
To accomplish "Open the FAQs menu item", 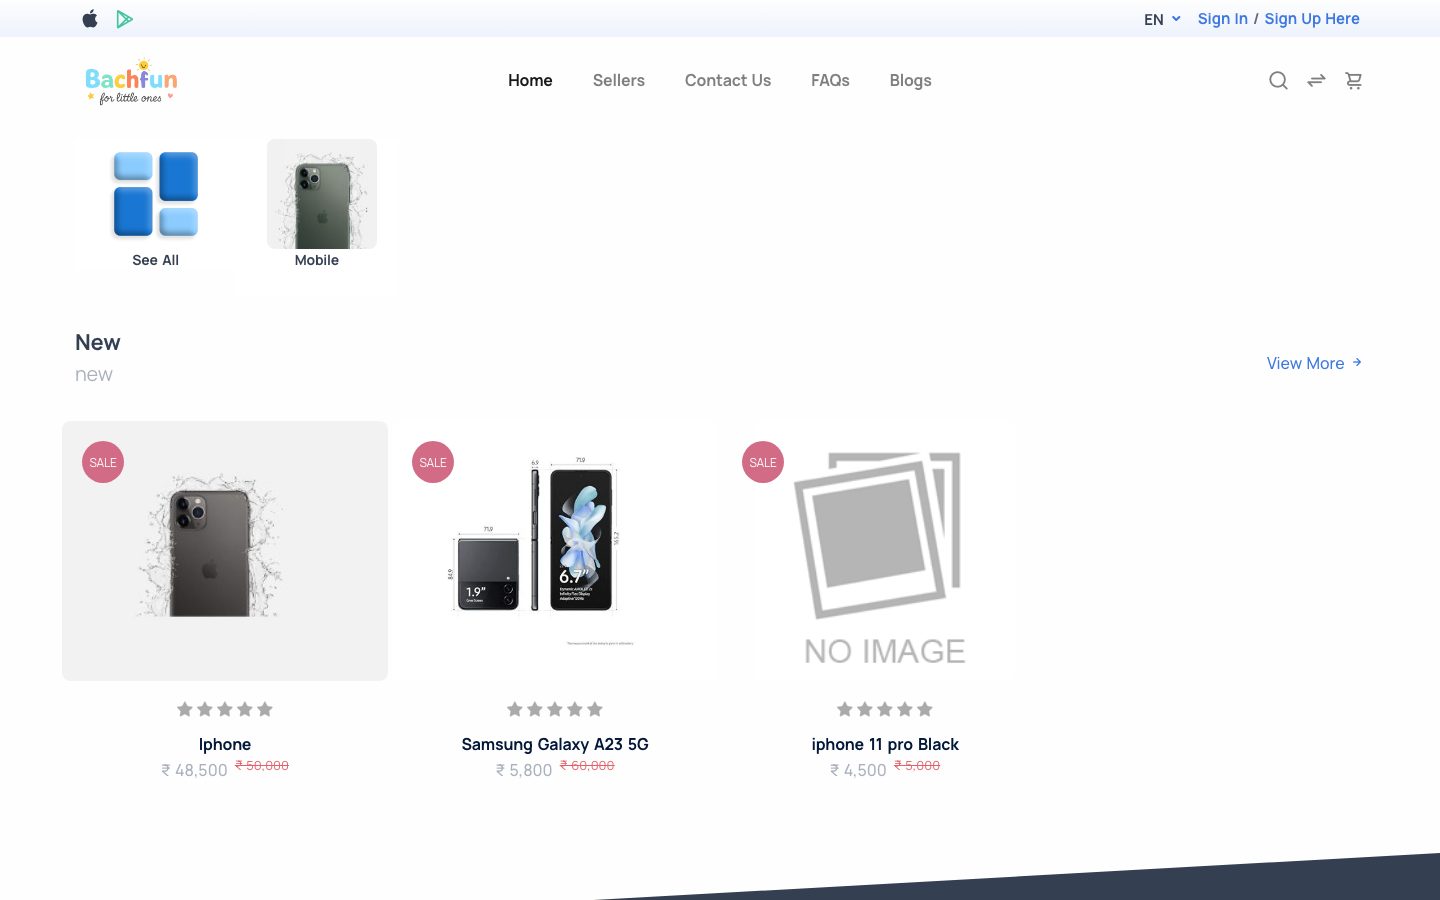I will (x=830, y=80).
